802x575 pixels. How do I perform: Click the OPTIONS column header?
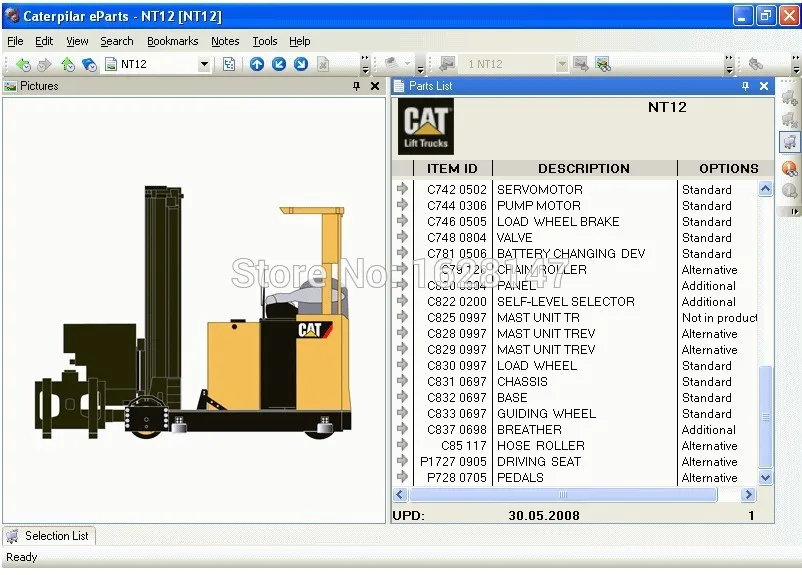pyautogui.click(x=728, y=168)
